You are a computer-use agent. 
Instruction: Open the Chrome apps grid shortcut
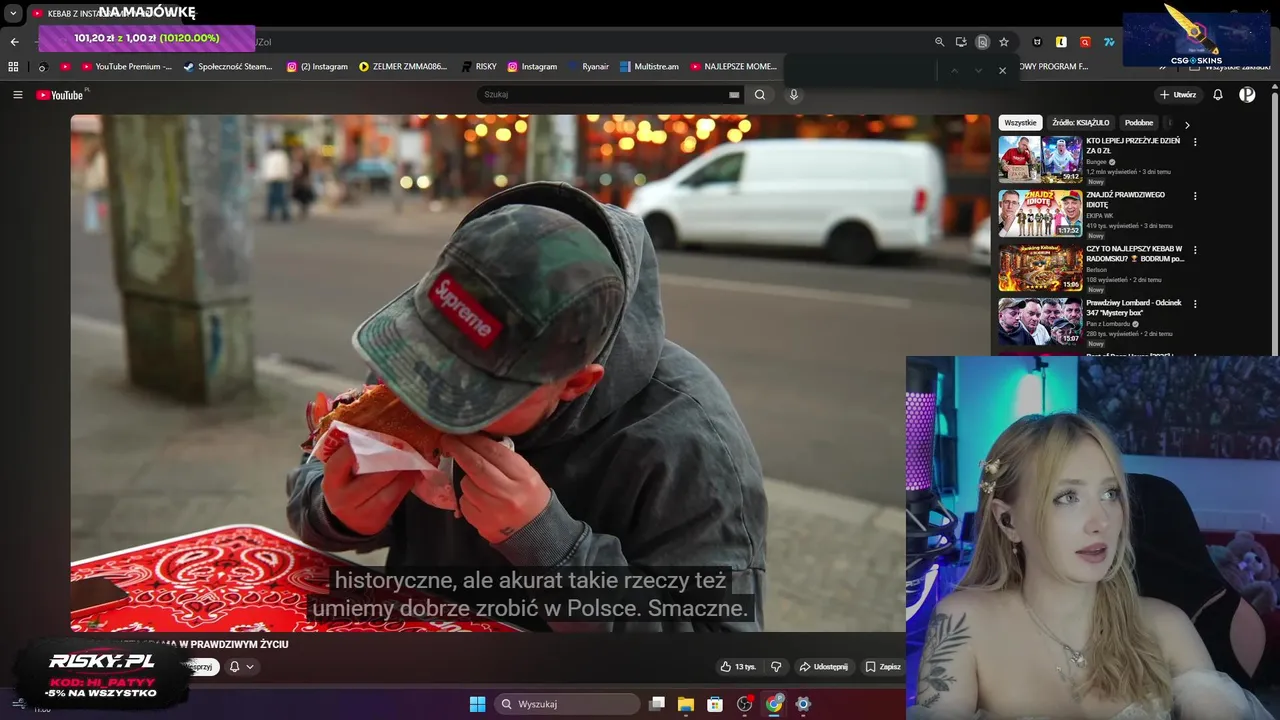coord(13,67)
